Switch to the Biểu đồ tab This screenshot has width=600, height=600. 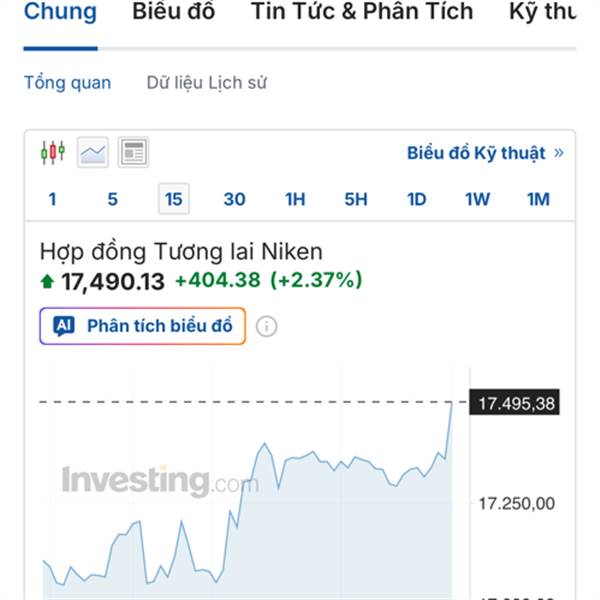click(174, 13)
